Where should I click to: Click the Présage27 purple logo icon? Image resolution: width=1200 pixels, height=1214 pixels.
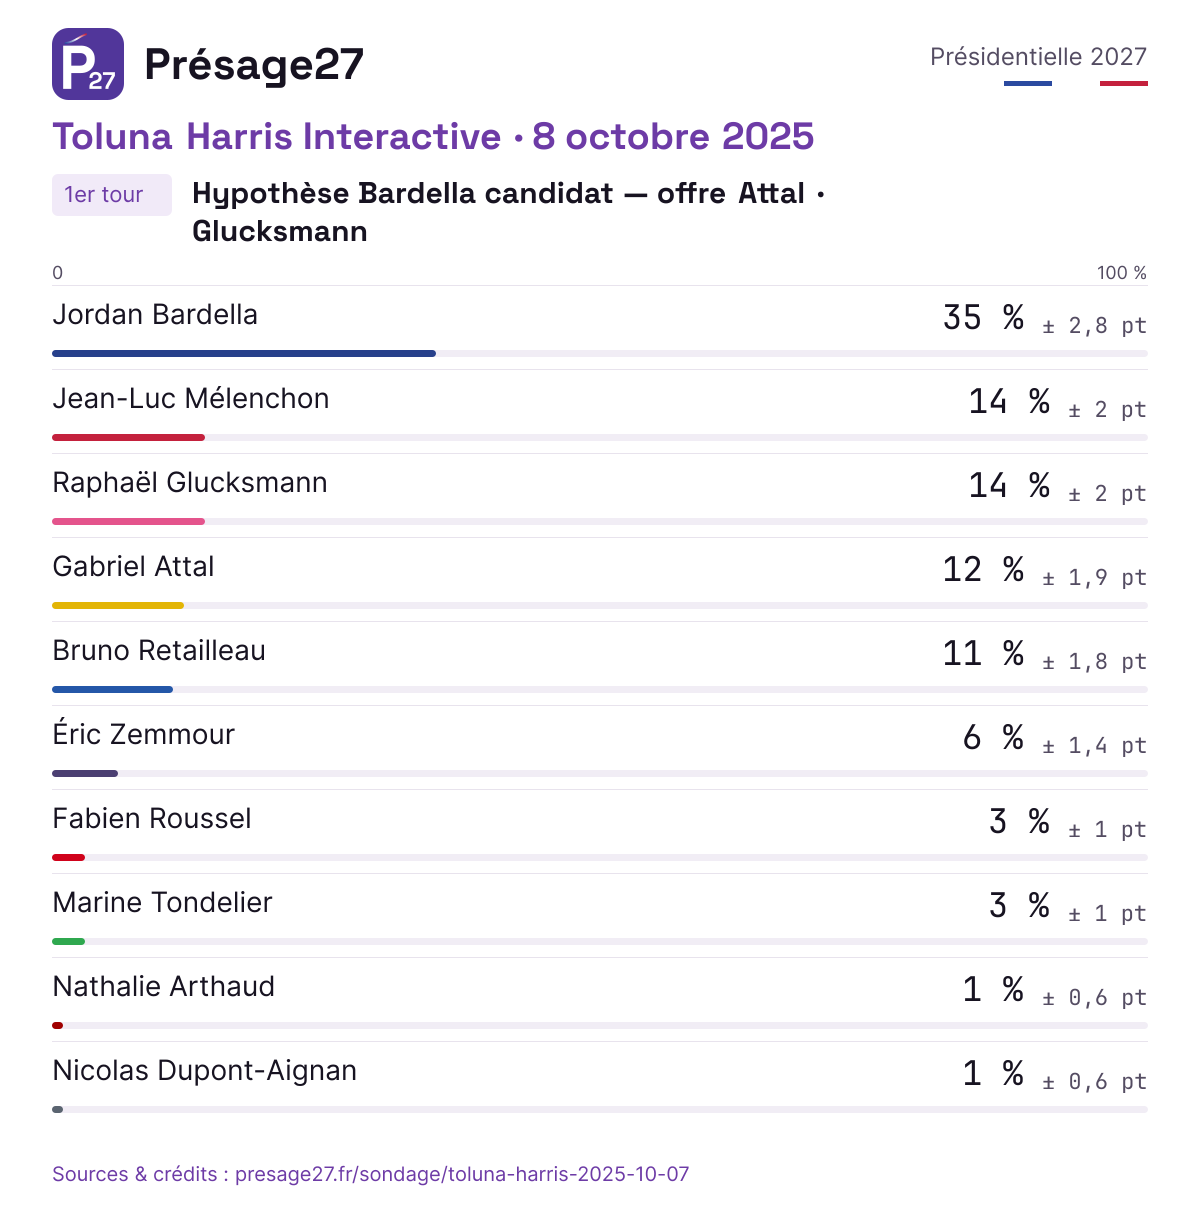[x=88, y=64]
